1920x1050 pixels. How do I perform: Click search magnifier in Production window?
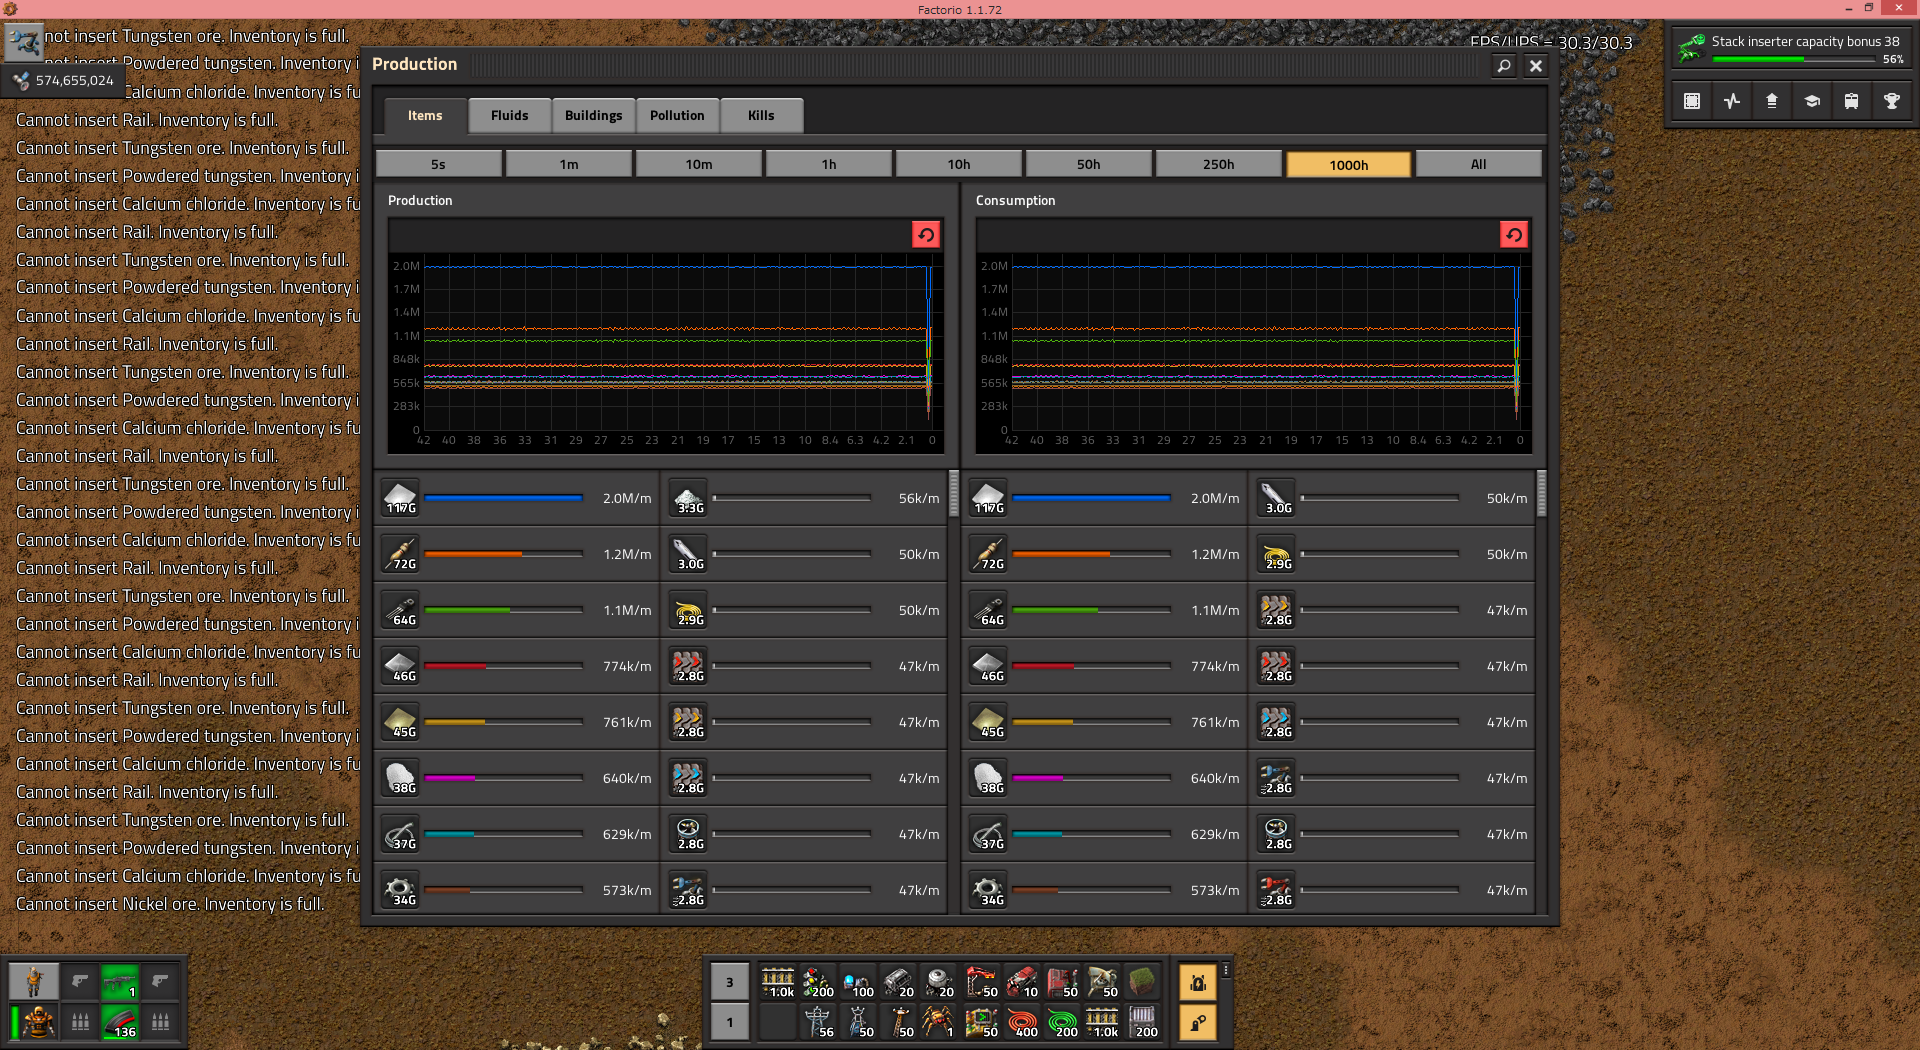(x=1504, y=66)
